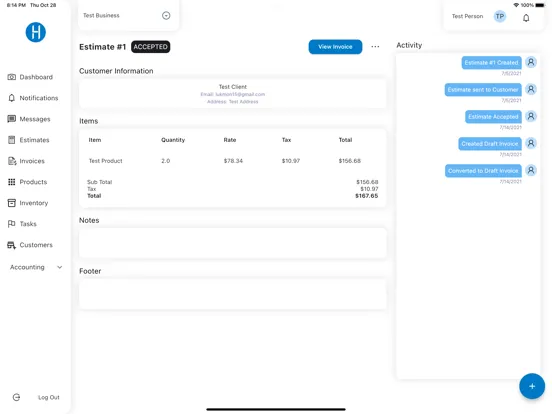Viewport: 552px width, 414px height.
Task: Click the top-right notification bell icon
Action: 526,18
